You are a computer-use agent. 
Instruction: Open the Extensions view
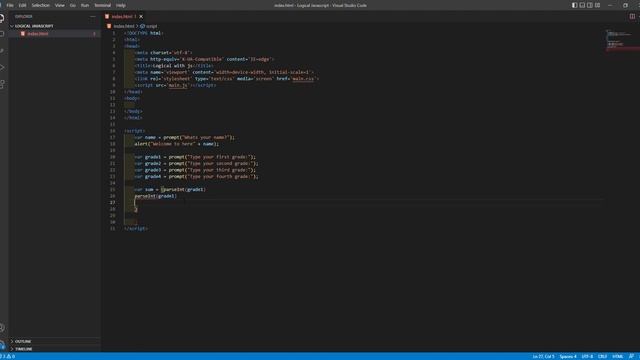(x=2, y=84)
